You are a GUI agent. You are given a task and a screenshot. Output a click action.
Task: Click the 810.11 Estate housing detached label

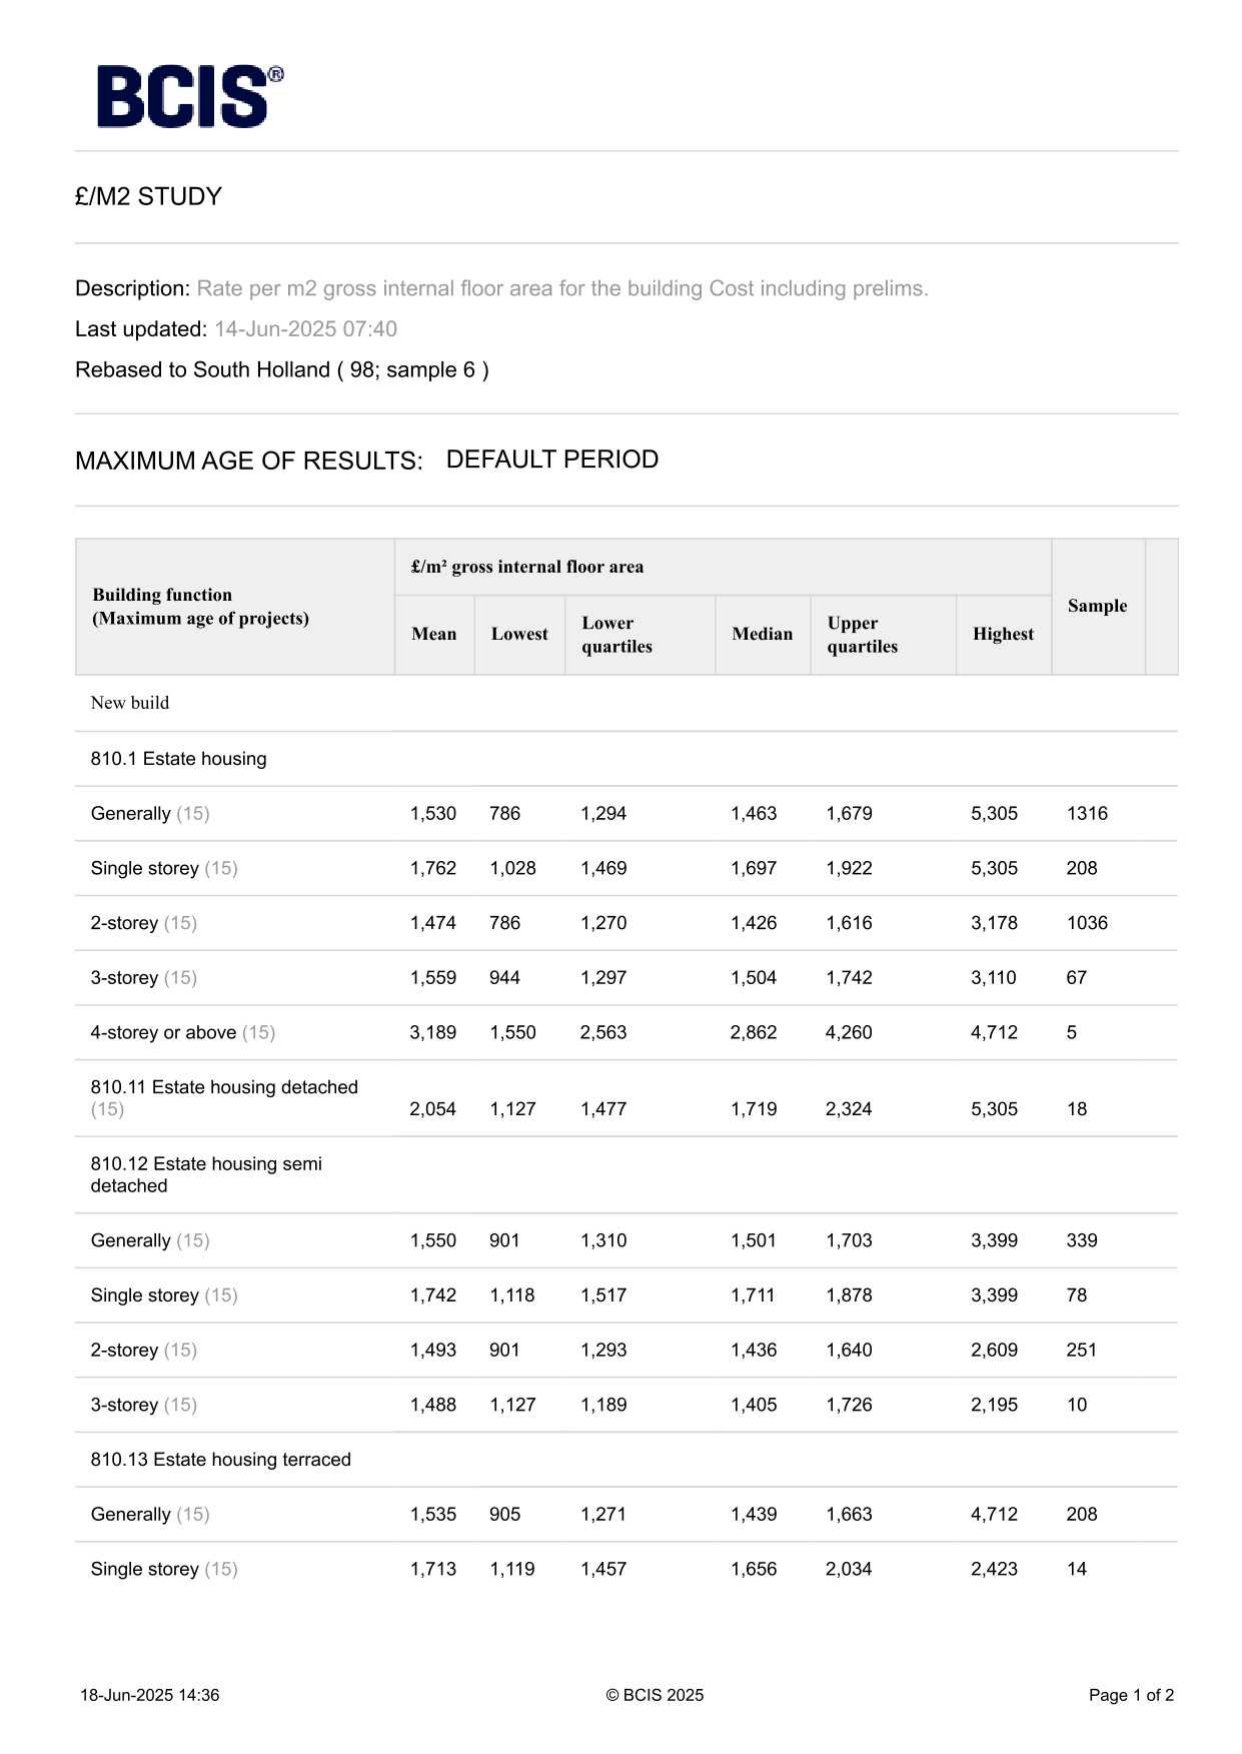[224, 1088]
